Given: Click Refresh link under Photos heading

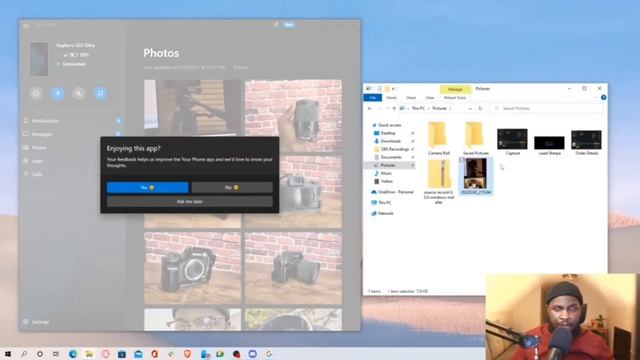Looking at the screenshot, I should coord(241,67).
